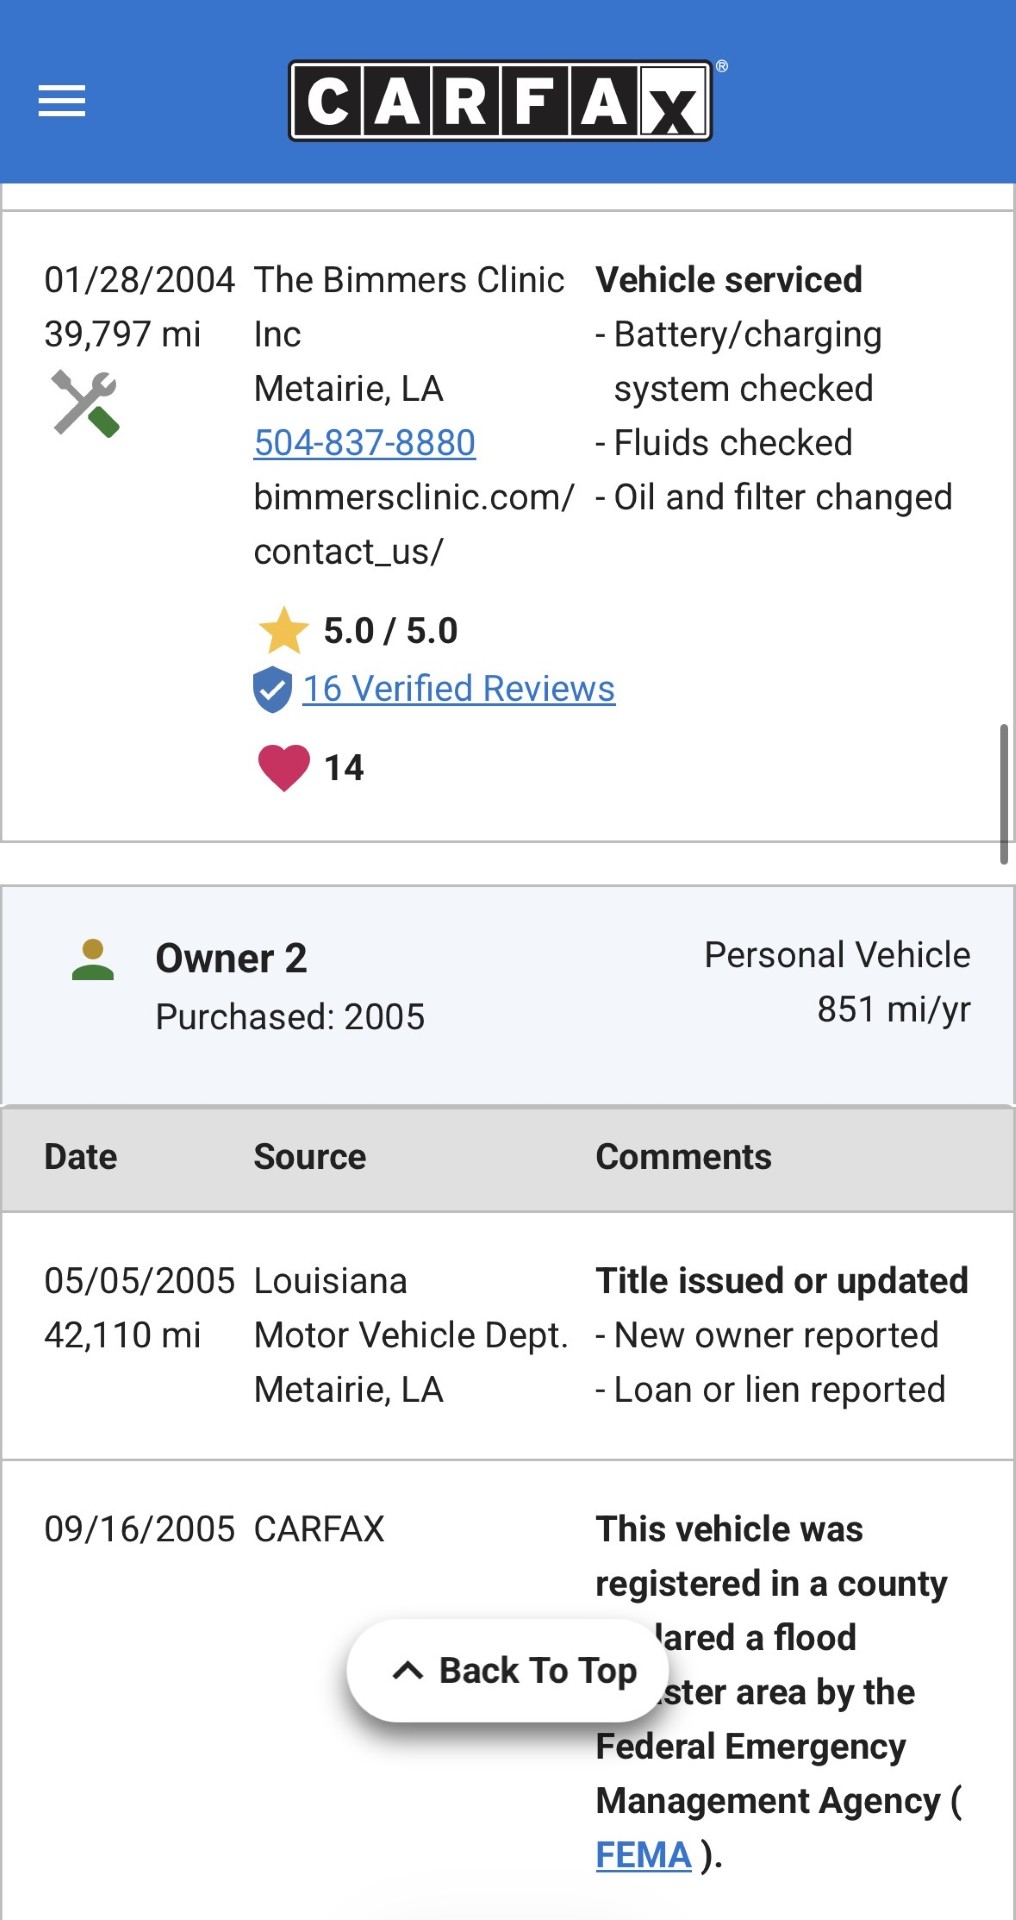The height and width of the screenshot is (1920, 1016).
Task: Click the page scrollbar thumb
Action: [x=1003, y=793]
